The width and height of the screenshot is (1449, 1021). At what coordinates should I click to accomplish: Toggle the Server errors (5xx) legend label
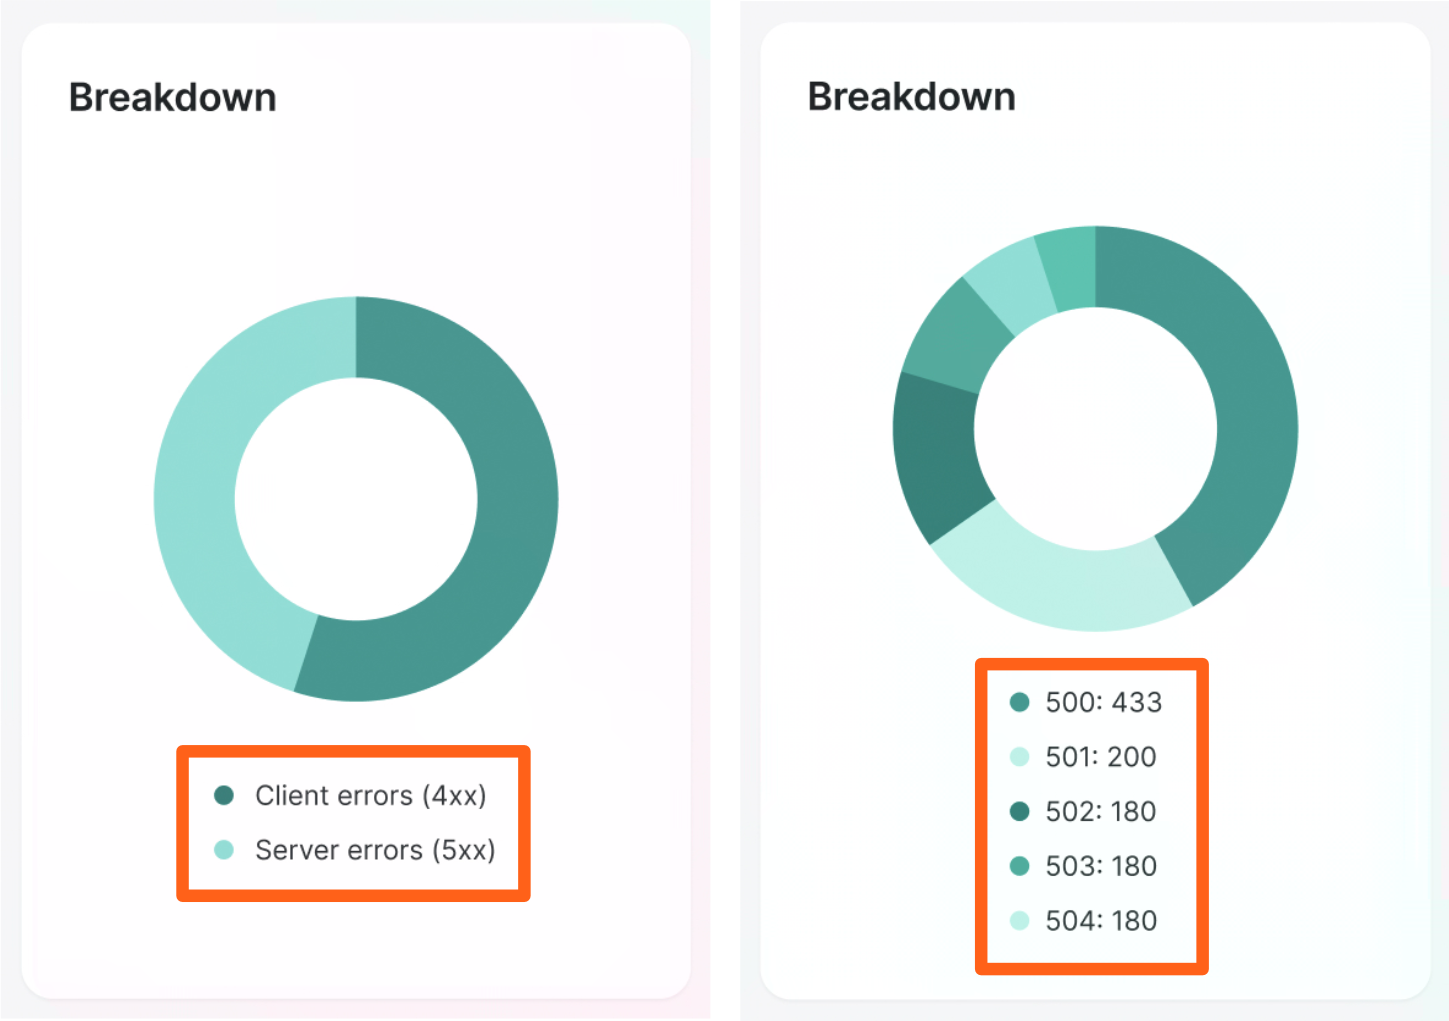point(375,850)
